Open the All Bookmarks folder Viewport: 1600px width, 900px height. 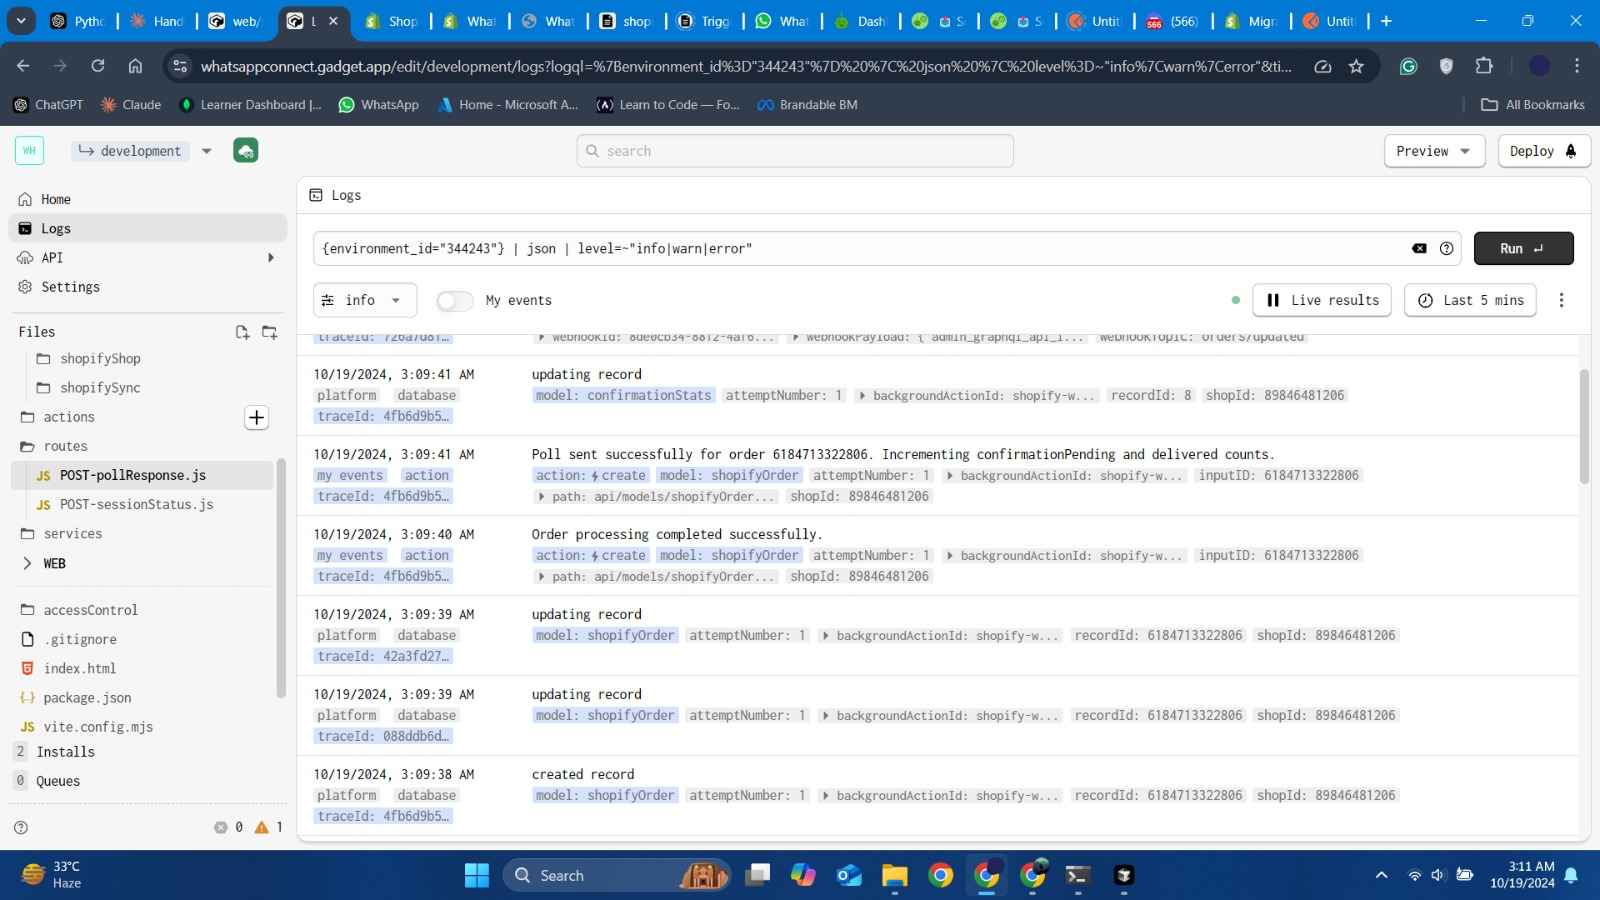click(1533, 105)
